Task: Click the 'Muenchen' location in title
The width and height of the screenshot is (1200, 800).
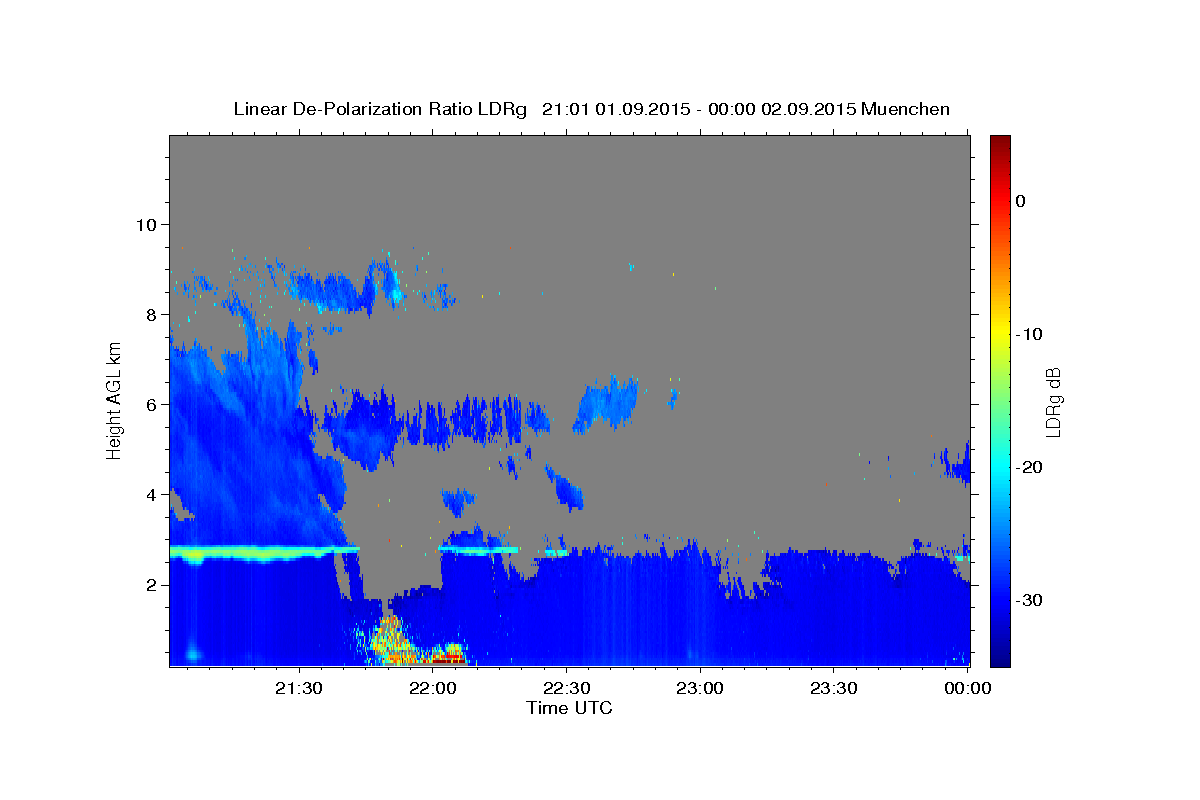Action: pos(906,109)
